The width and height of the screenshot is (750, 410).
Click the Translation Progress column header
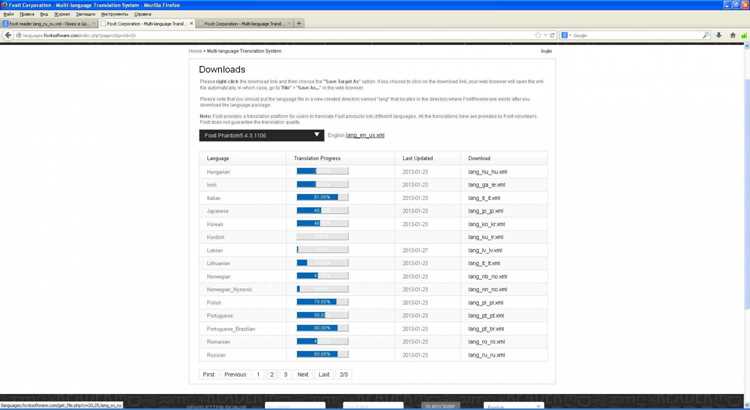(x=317, y=158)
